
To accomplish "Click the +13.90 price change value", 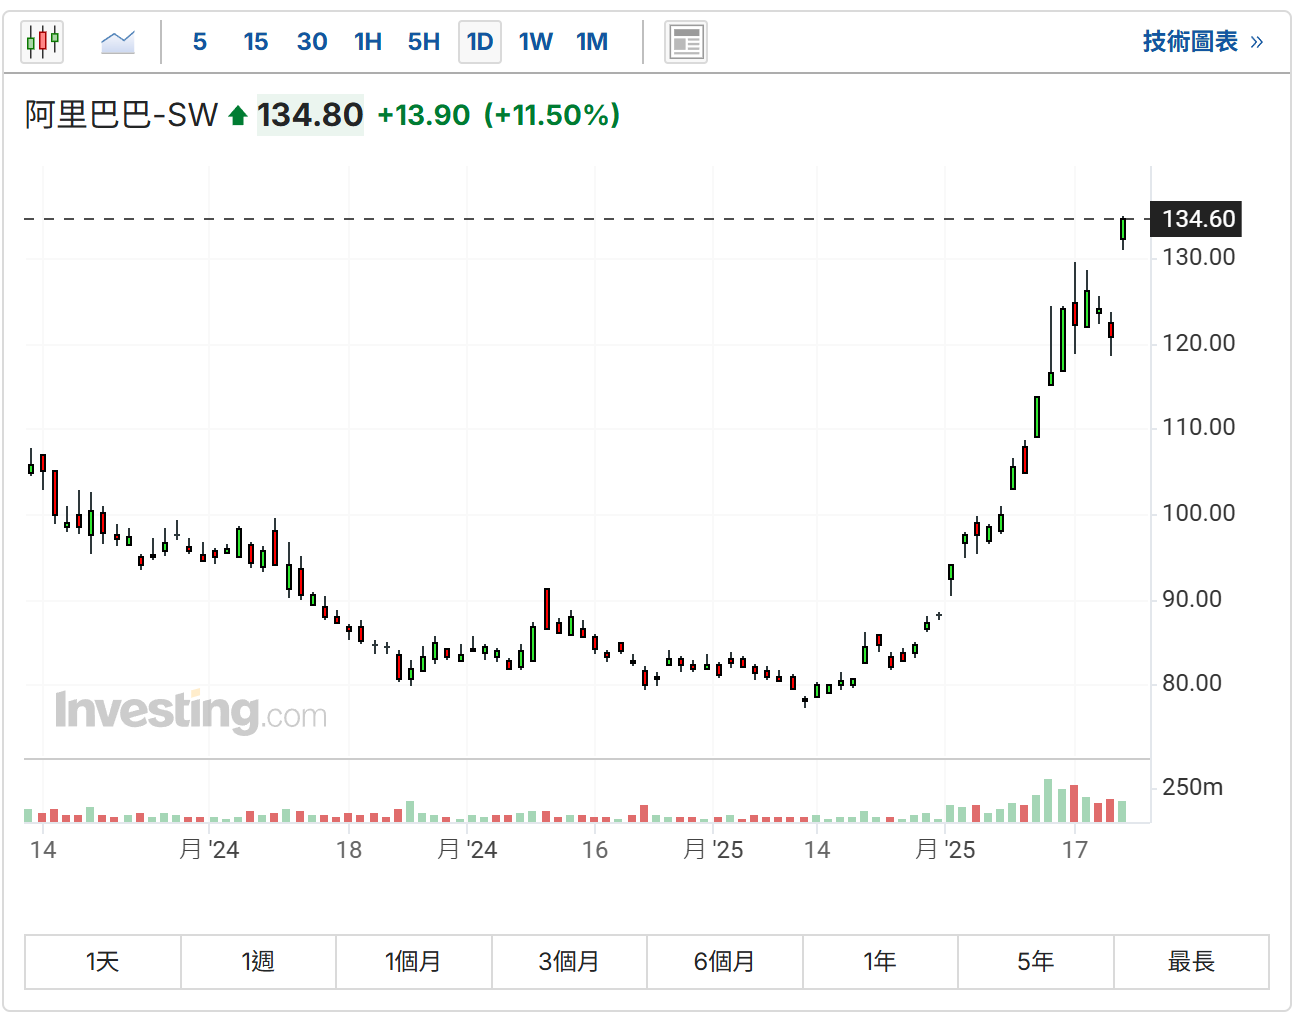I will 424,115.
